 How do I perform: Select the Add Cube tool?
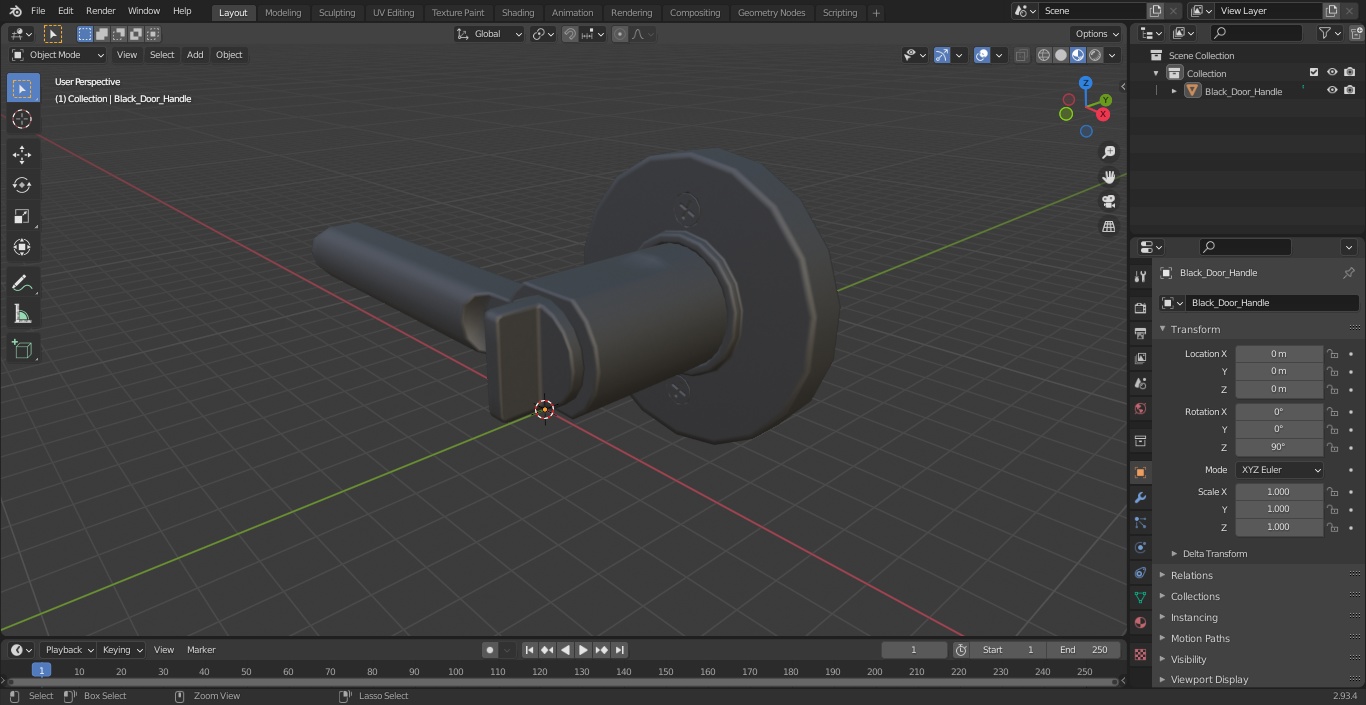pyautogui.click(x=22, y=350)
